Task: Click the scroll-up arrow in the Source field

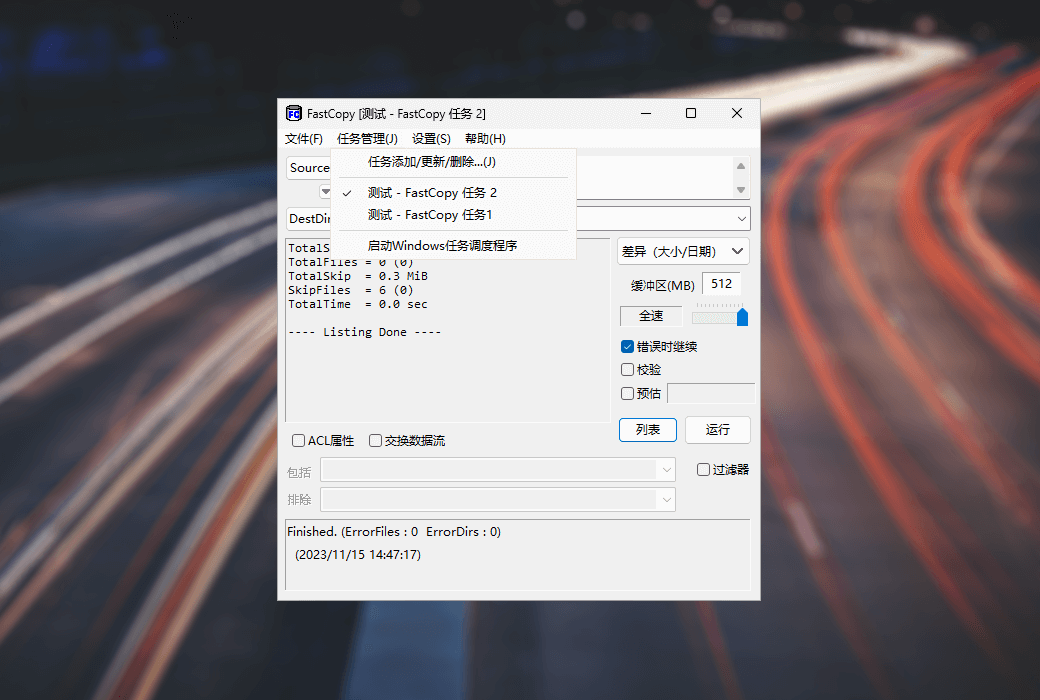Action: (x=741, y=167)
